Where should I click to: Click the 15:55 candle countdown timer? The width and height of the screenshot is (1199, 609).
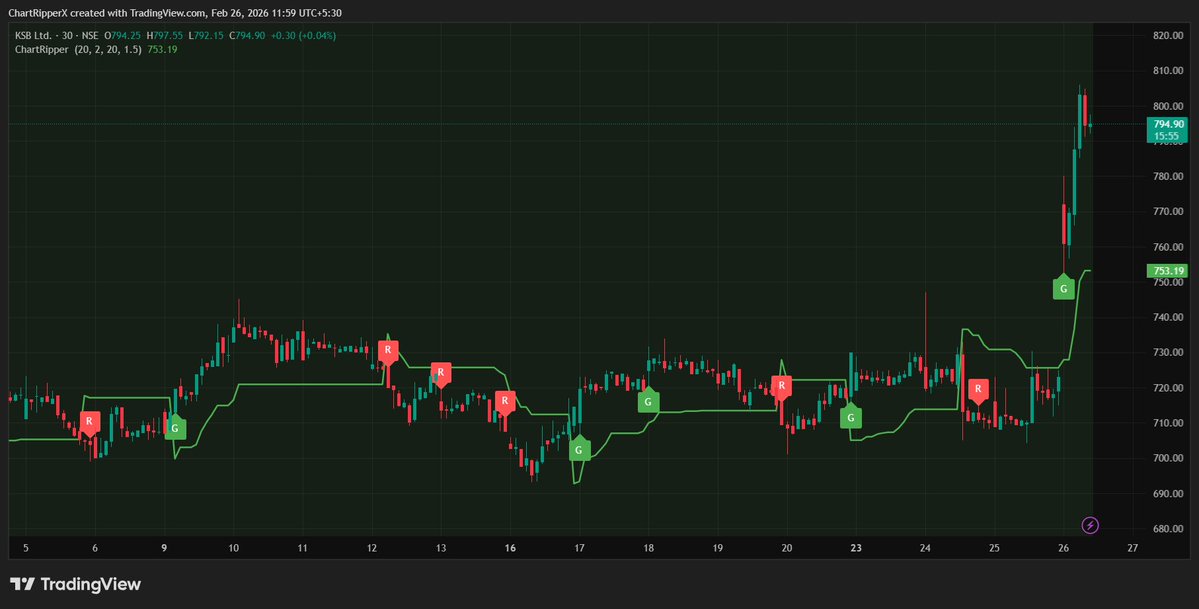click(x=1166, y=134)
